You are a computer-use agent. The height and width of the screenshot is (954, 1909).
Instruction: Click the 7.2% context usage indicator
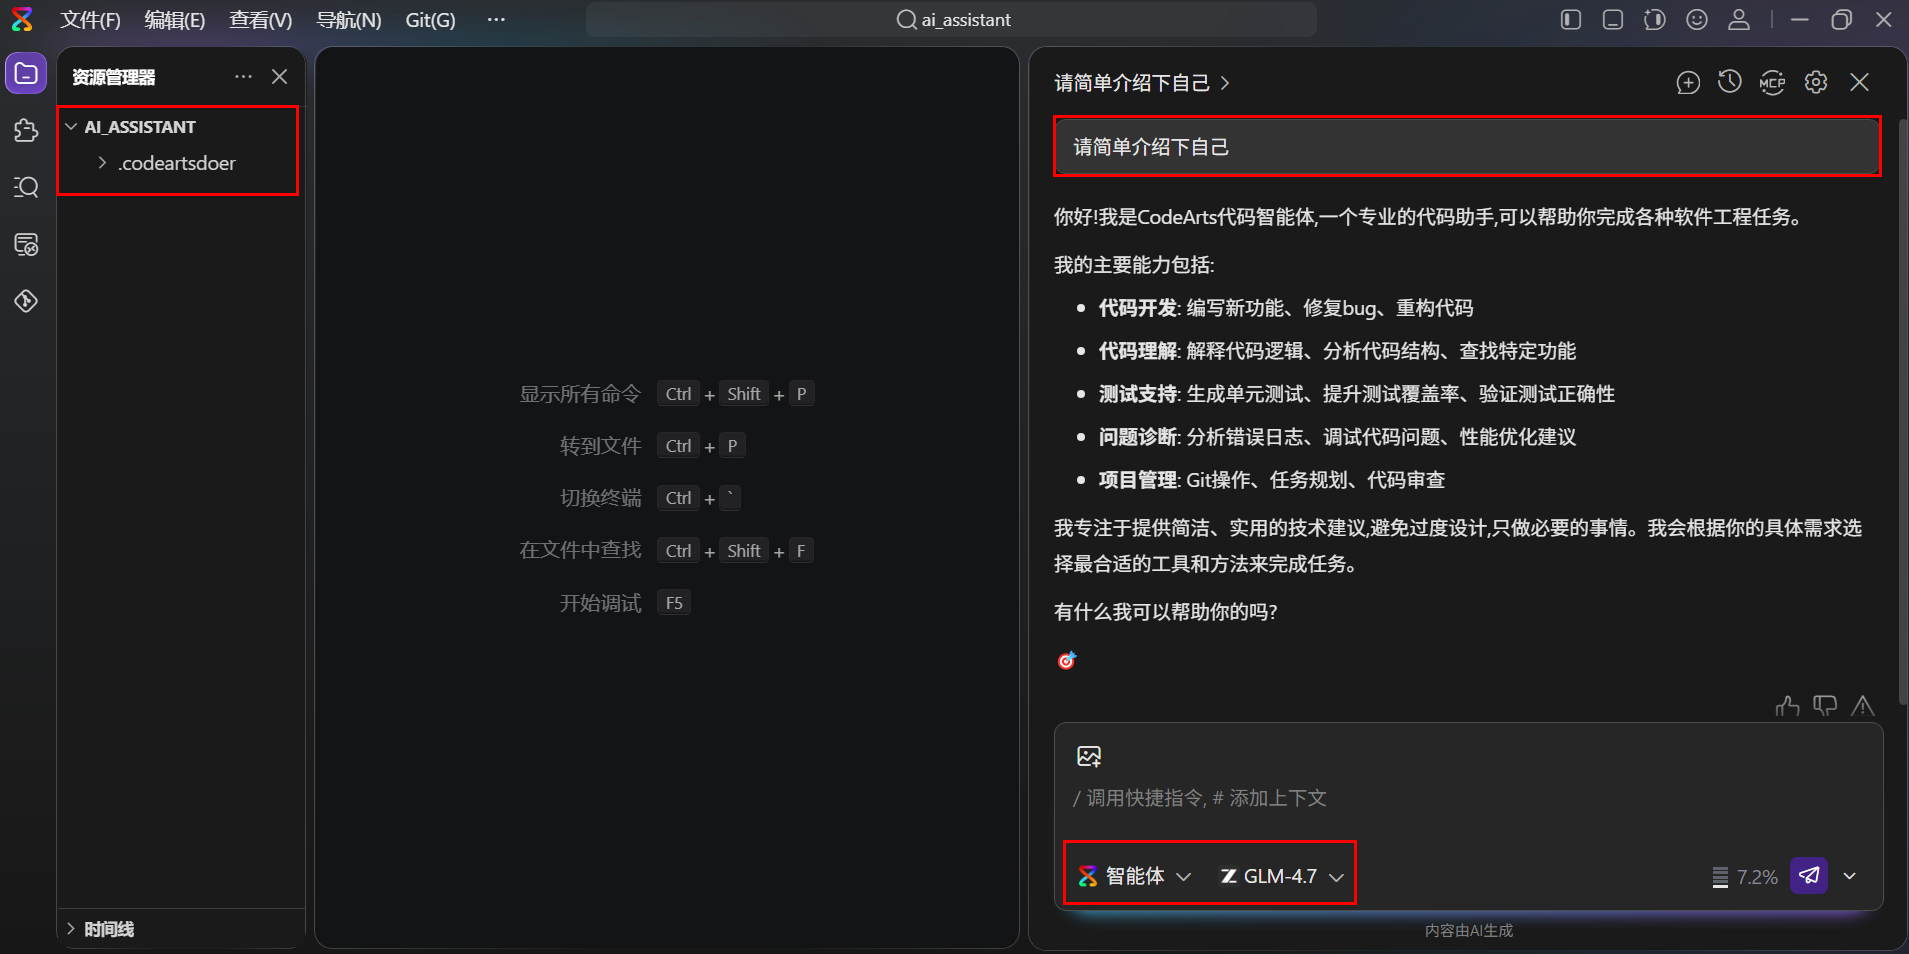[1745, 877]
